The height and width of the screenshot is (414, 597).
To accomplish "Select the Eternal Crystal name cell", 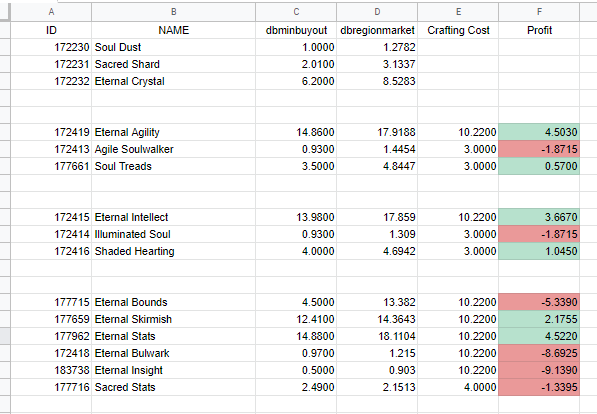I will point(173,81).
